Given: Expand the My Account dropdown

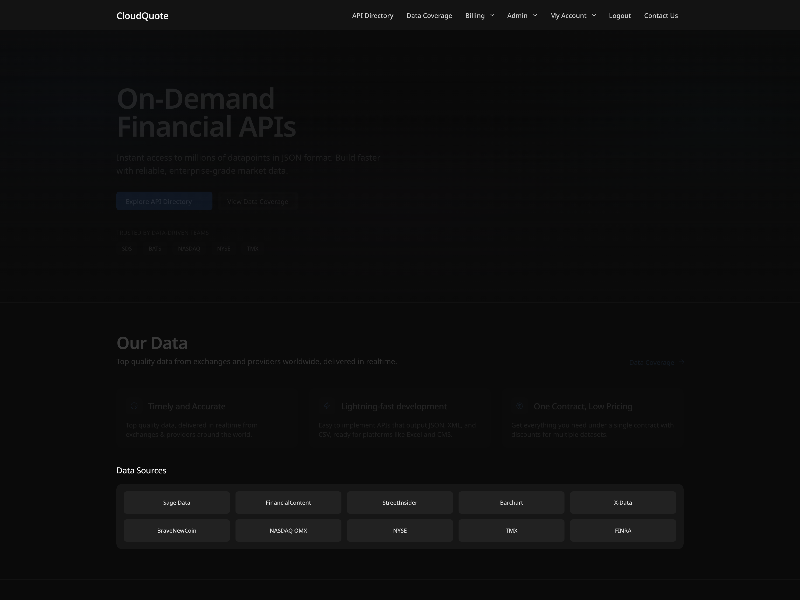Looking at the screenshot, I should pyautogui.click(x=572, y=15).
